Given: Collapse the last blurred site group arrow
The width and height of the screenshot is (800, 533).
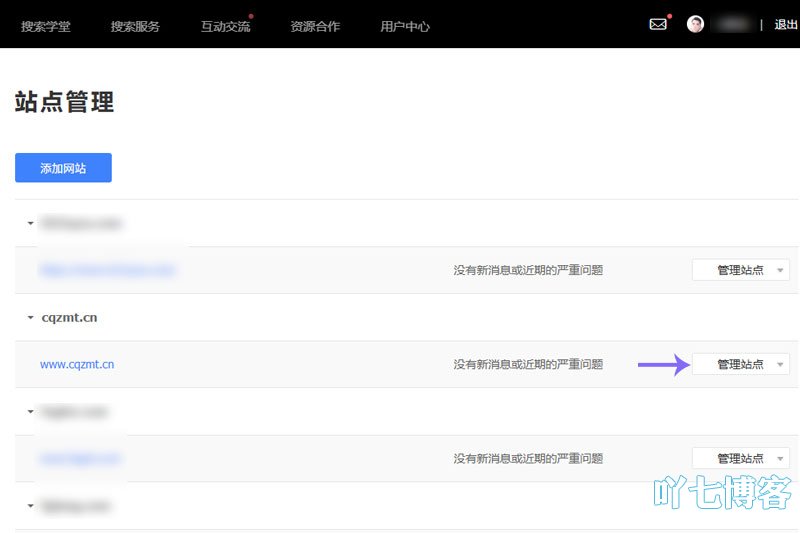Looking at the screenshot, I should (x=31, y=506).
